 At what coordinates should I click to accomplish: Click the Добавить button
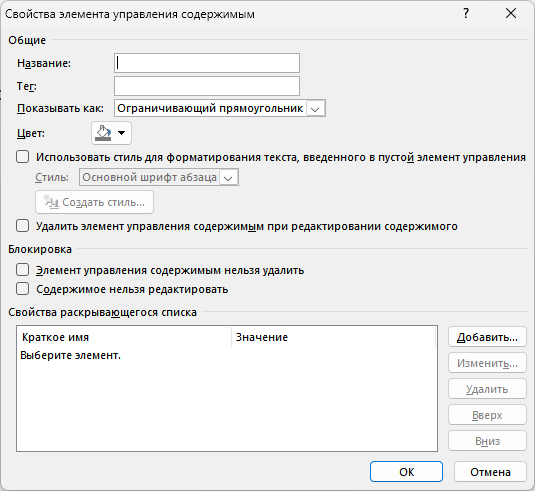[487, 337]
